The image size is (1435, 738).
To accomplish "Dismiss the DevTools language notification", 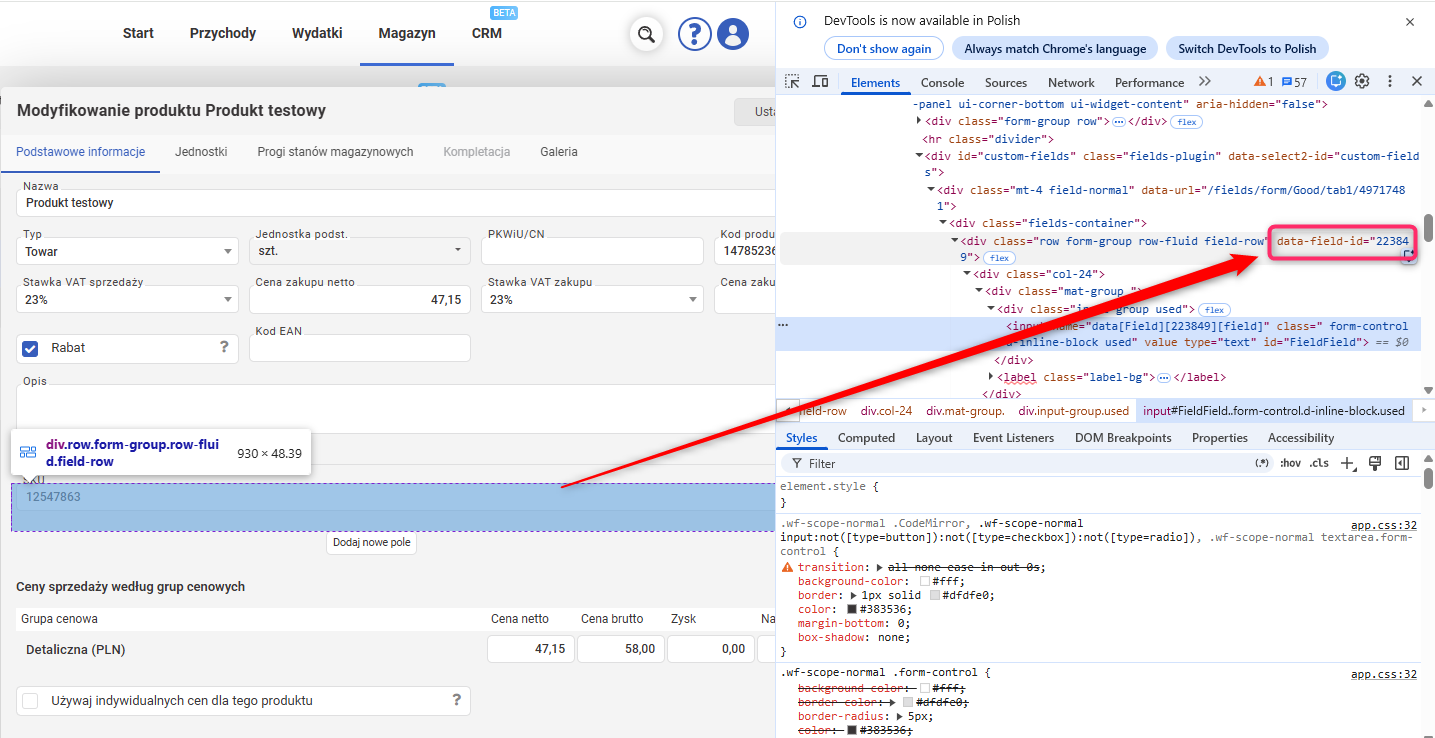I will (x=1410, y=21).
